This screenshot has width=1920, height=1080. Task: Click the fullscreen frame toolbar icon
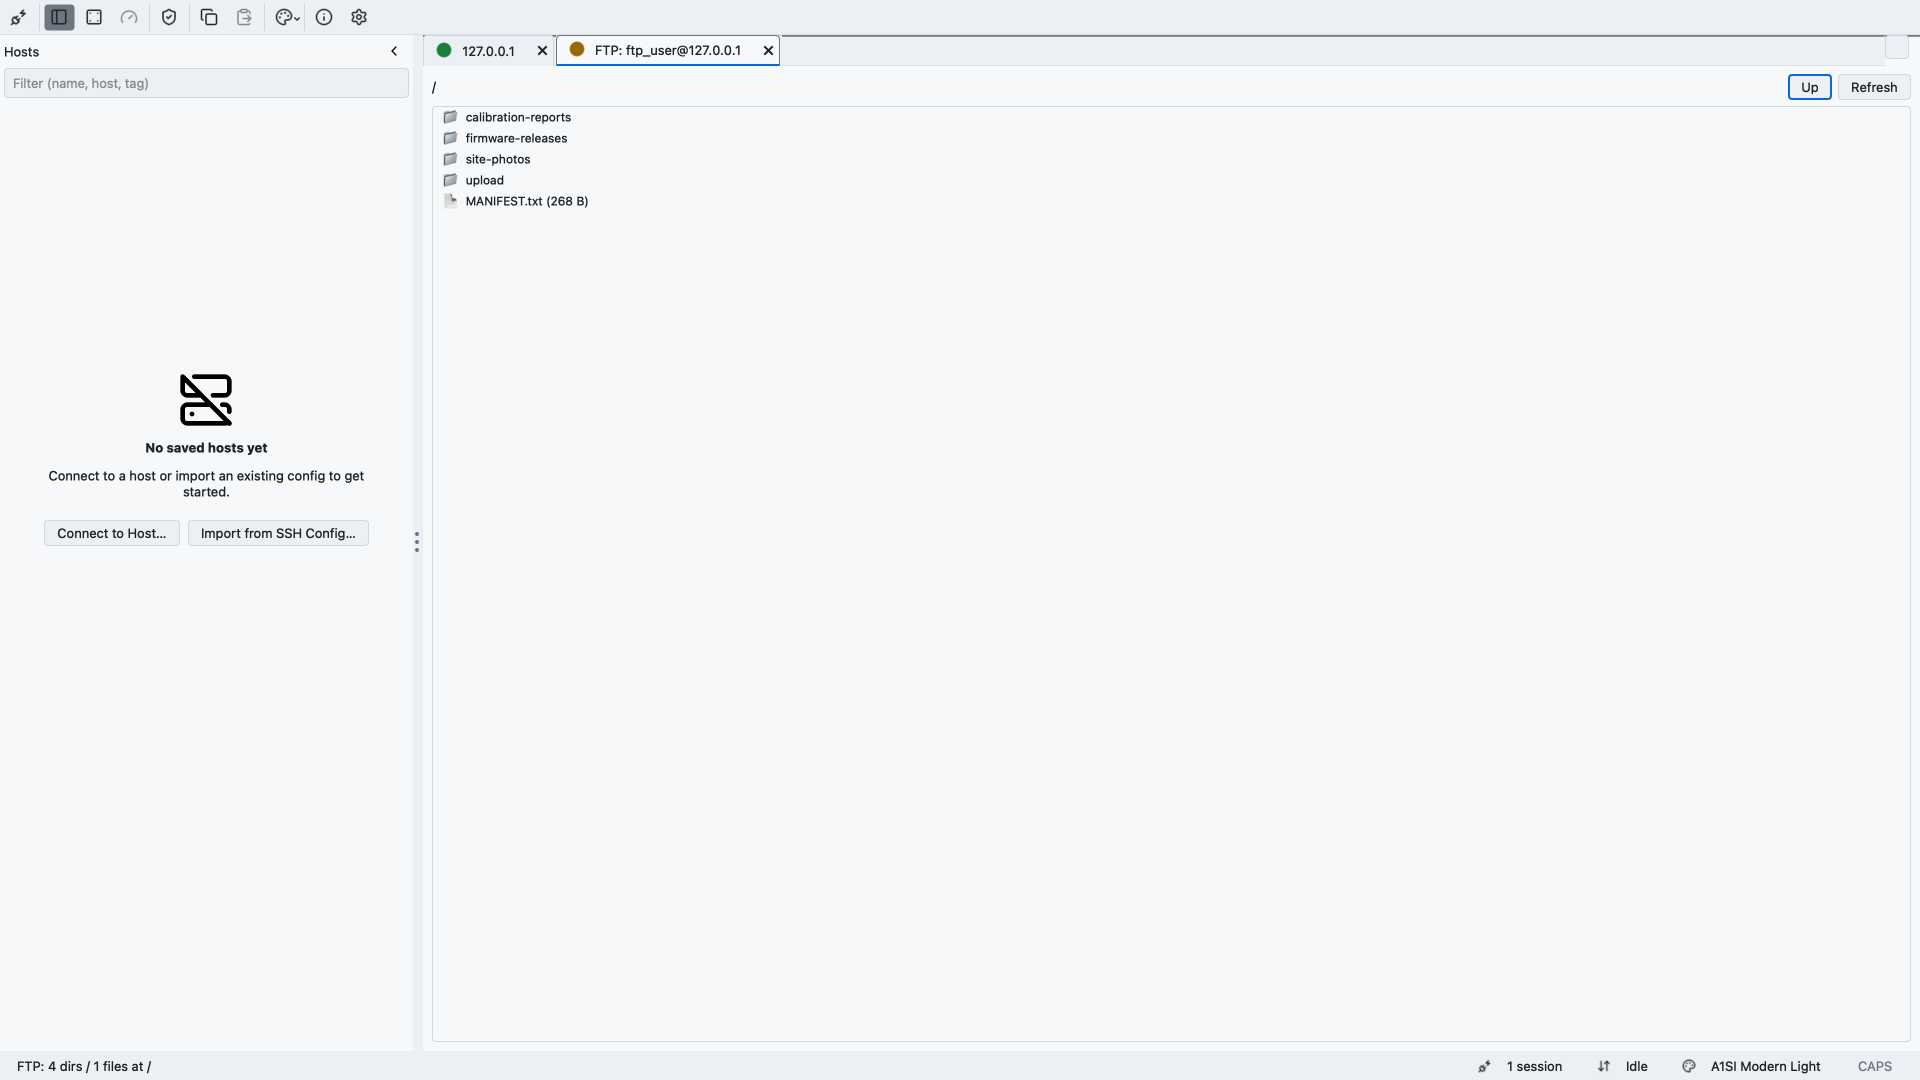point(94,17)
